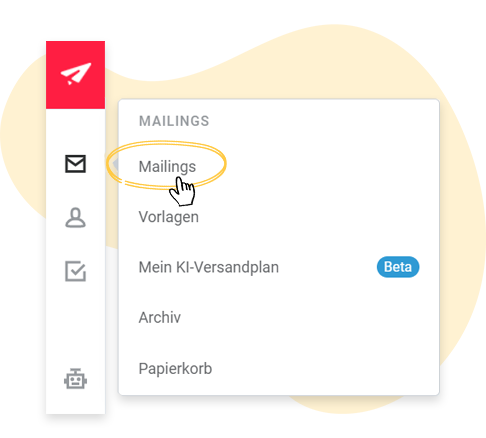Click the small flyout pointer arrow beside Mailings
This screenshot has width=486, height=438.
coord(116,164)
